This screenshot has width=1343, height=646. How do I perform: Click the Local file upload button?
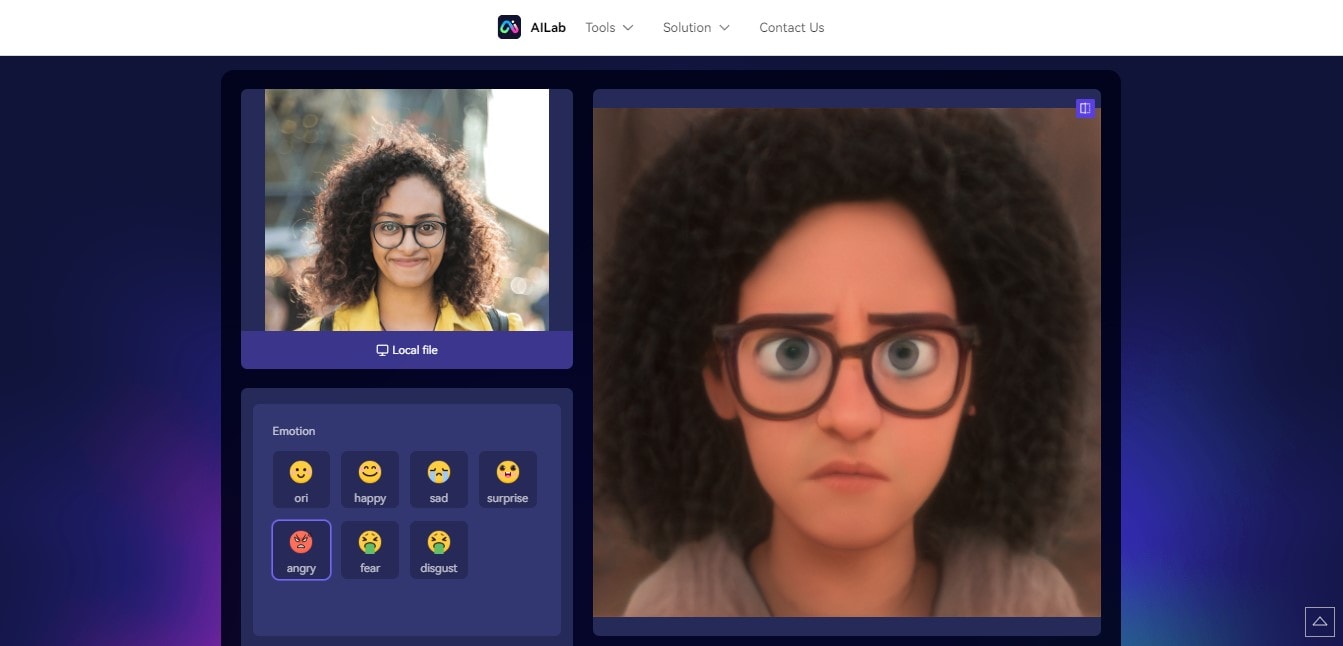tap(406, 349)
